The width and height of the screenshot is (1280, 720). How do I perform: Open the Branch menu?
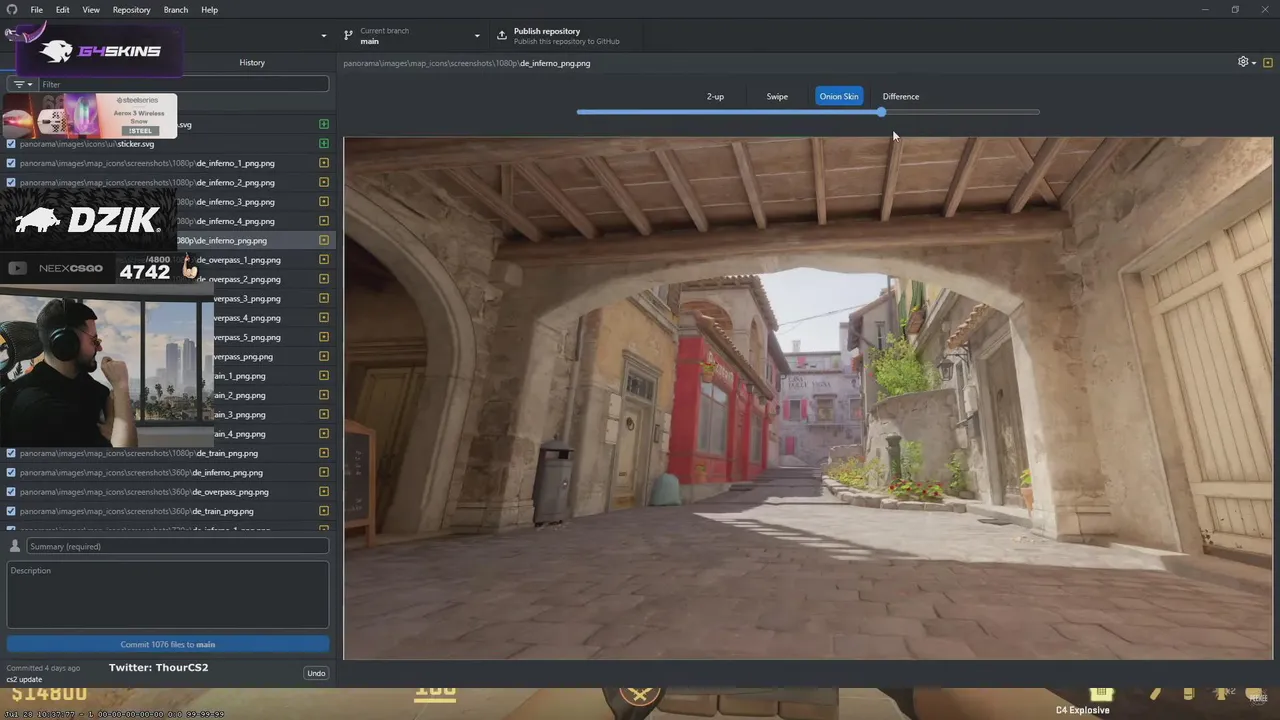coord(175,10)
